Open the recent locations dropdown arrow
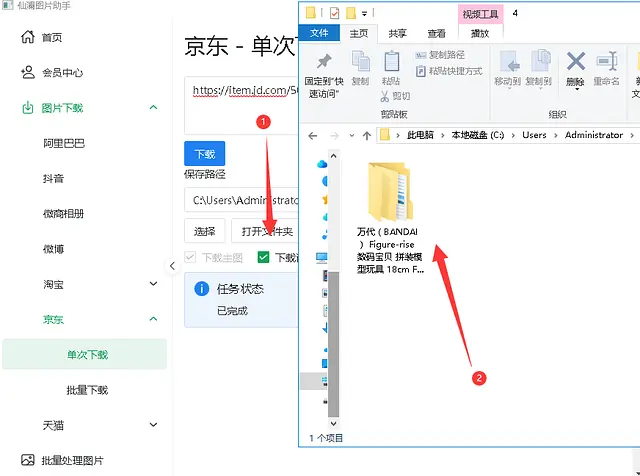 (352, 136)
